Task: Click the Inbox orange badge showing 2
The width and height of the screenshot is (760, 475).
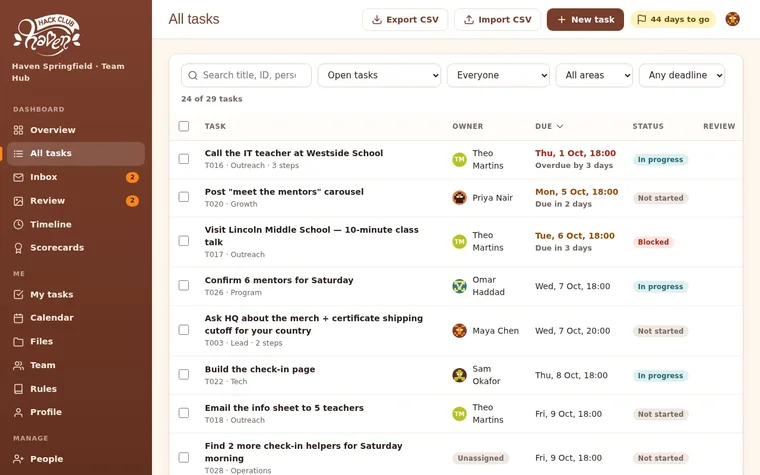Action: pos(132,177)
